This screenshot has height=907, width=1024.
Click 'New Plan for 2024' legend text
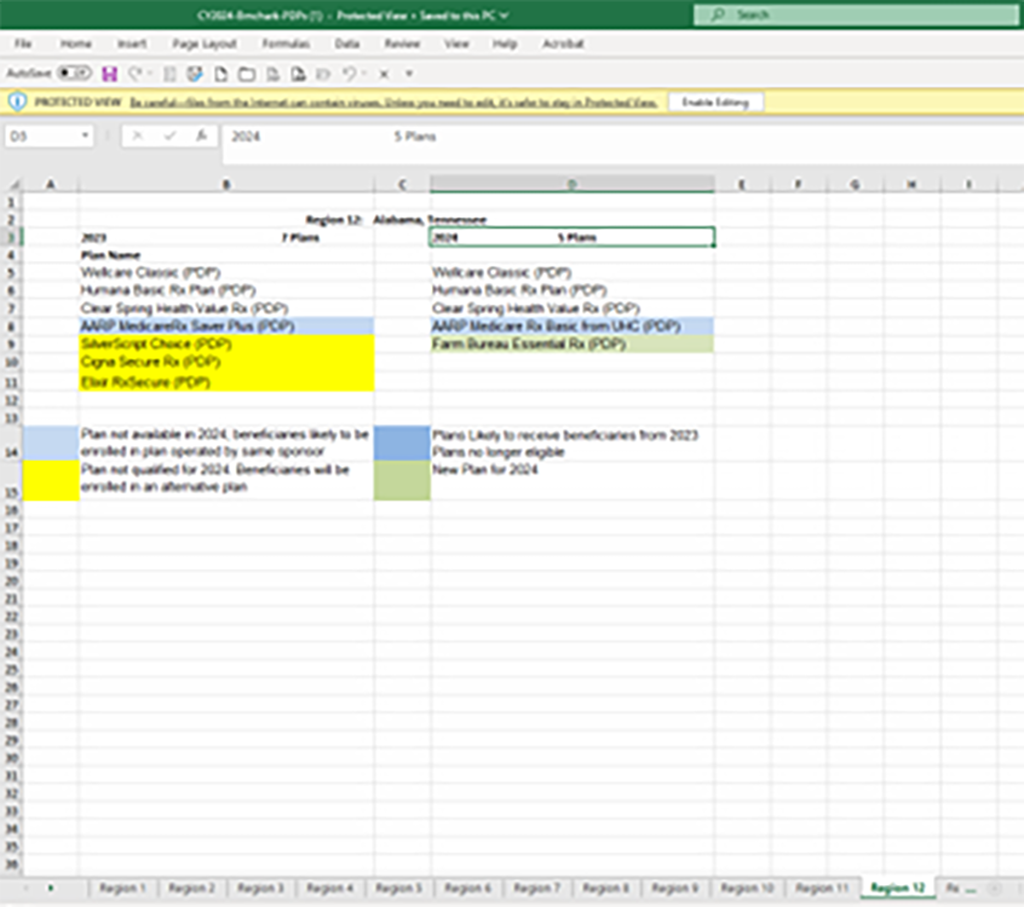point(485,469)
